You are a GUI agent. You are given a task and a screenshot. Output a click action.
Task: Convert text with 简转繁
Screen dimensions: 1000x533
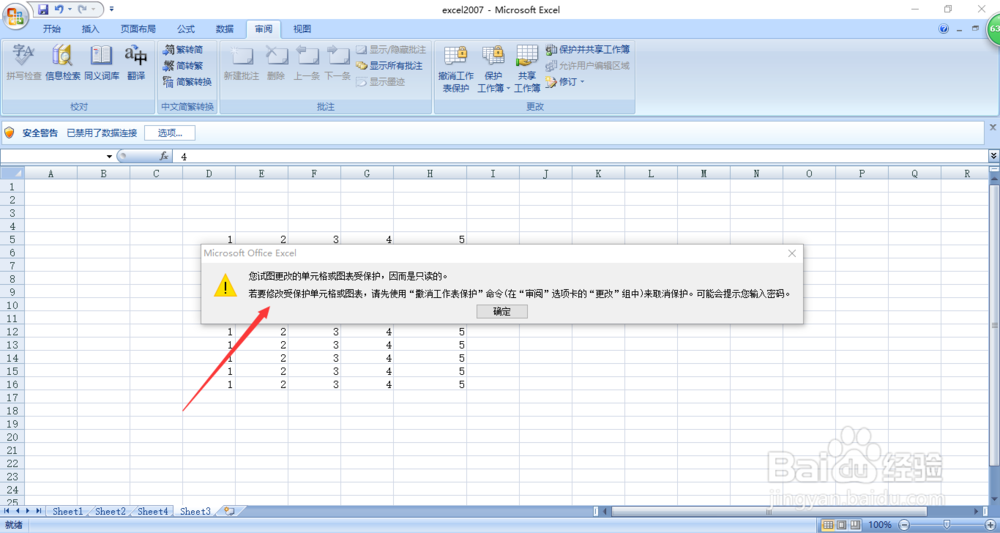click(x=184, y=66)
